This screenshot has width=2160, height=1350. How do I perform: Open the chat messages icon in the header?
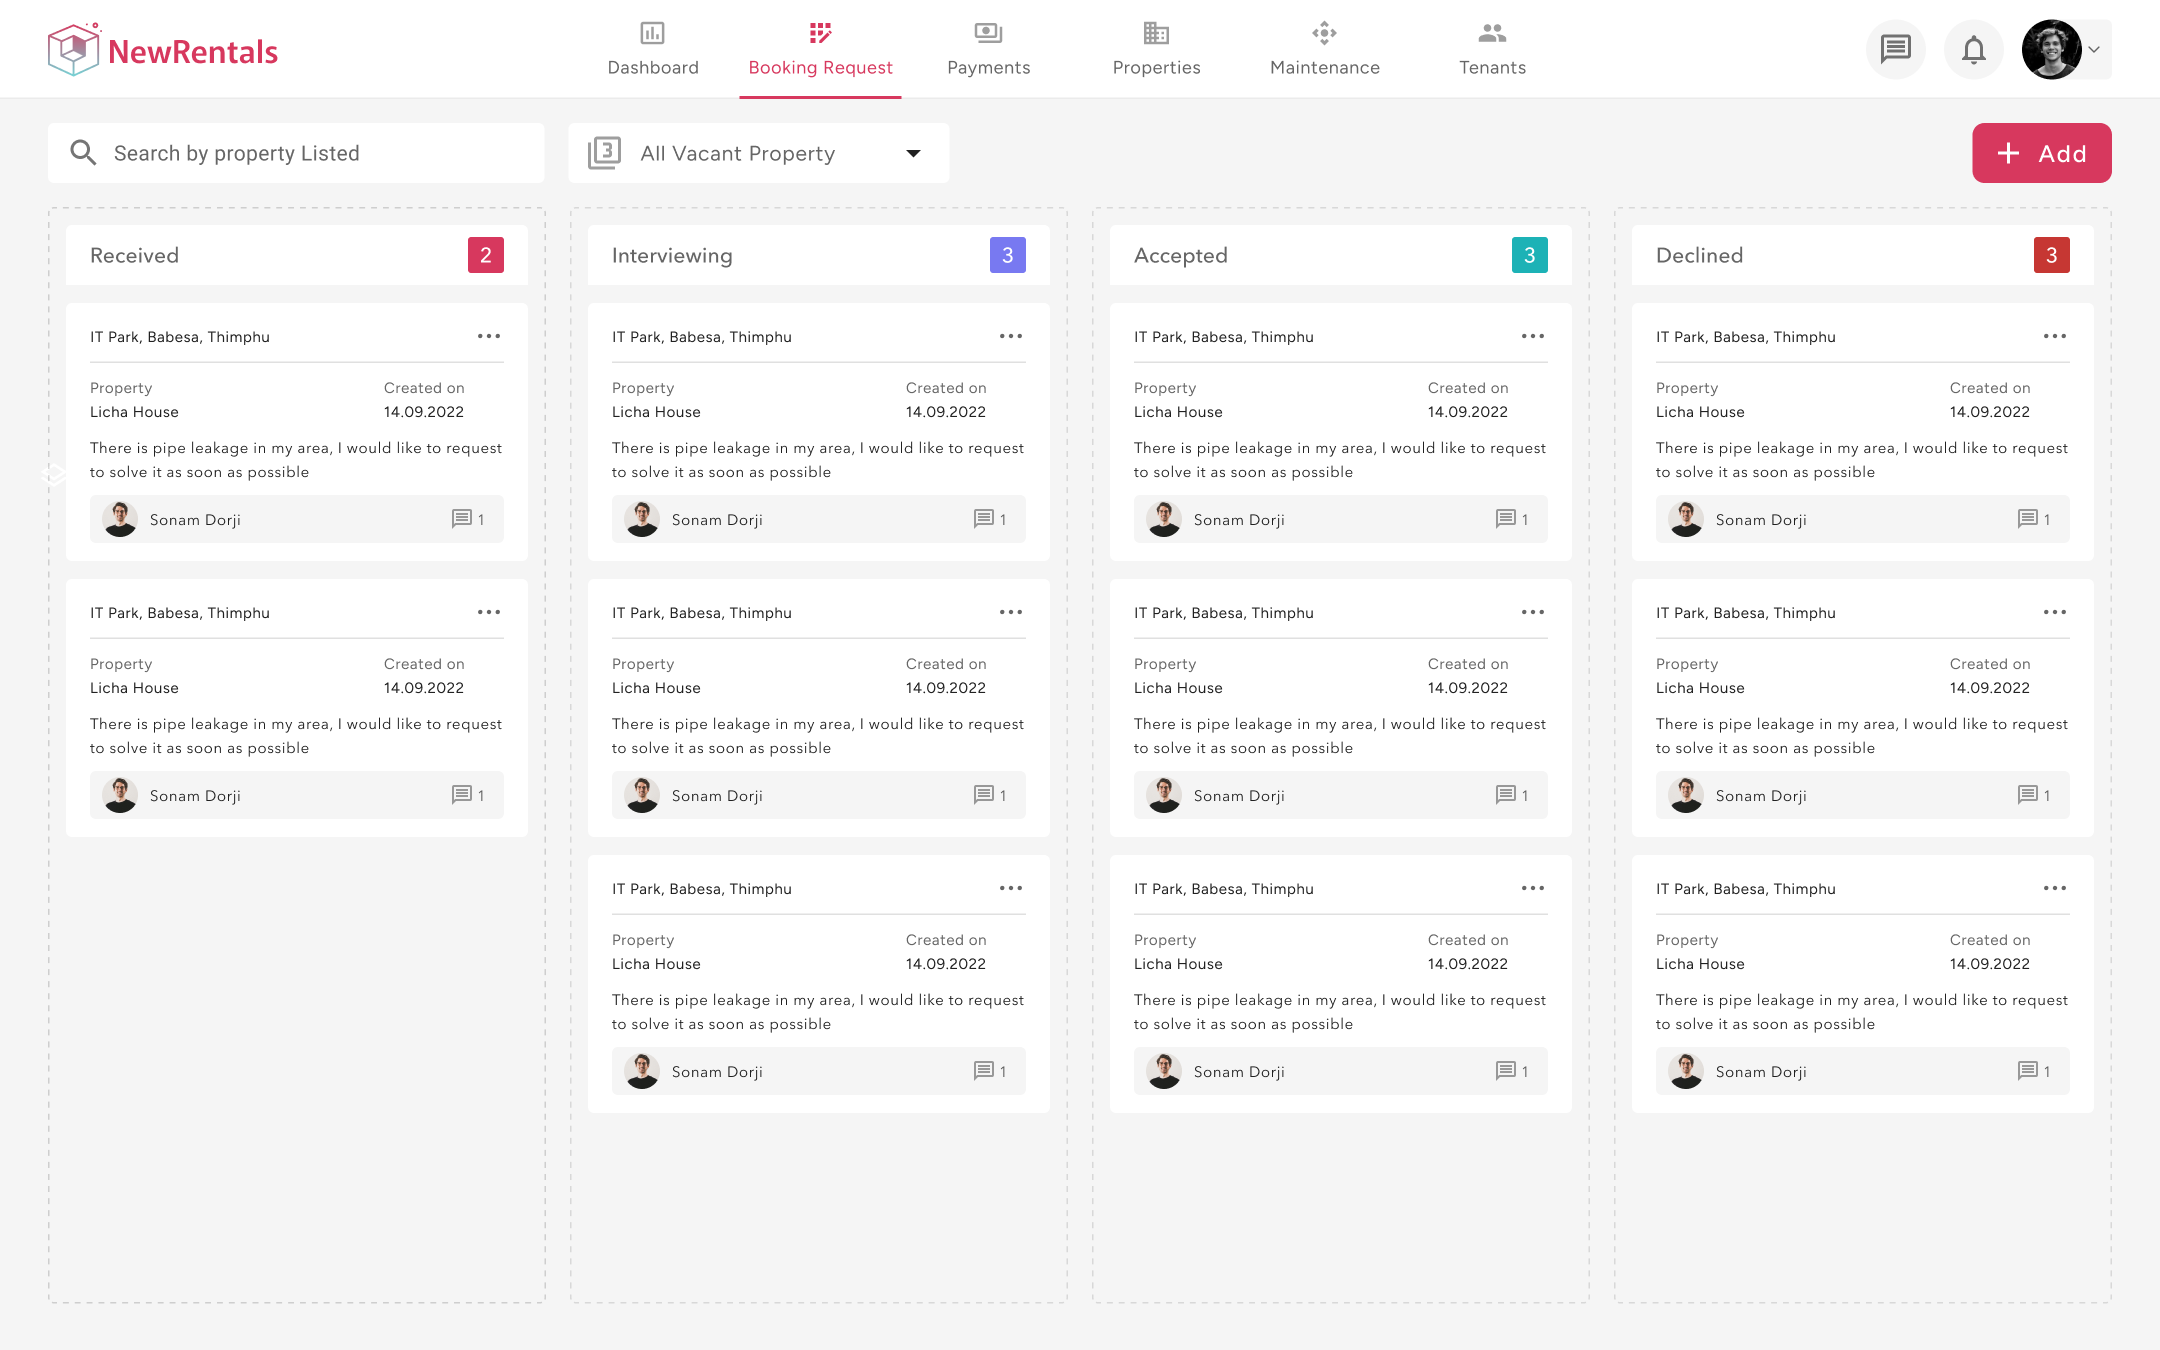(1896, 48)
